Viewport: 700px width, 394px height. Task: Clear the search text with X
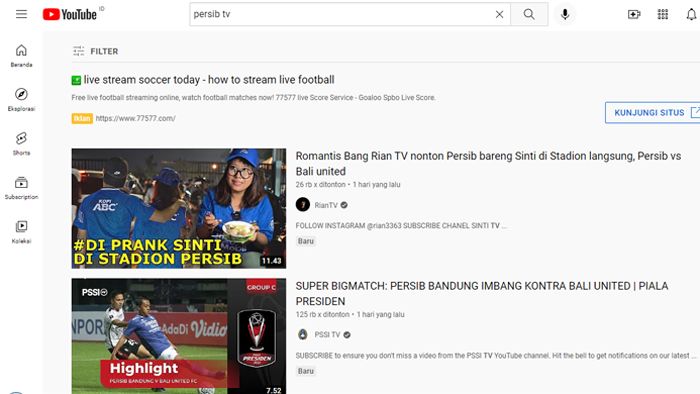click(500, 14)
